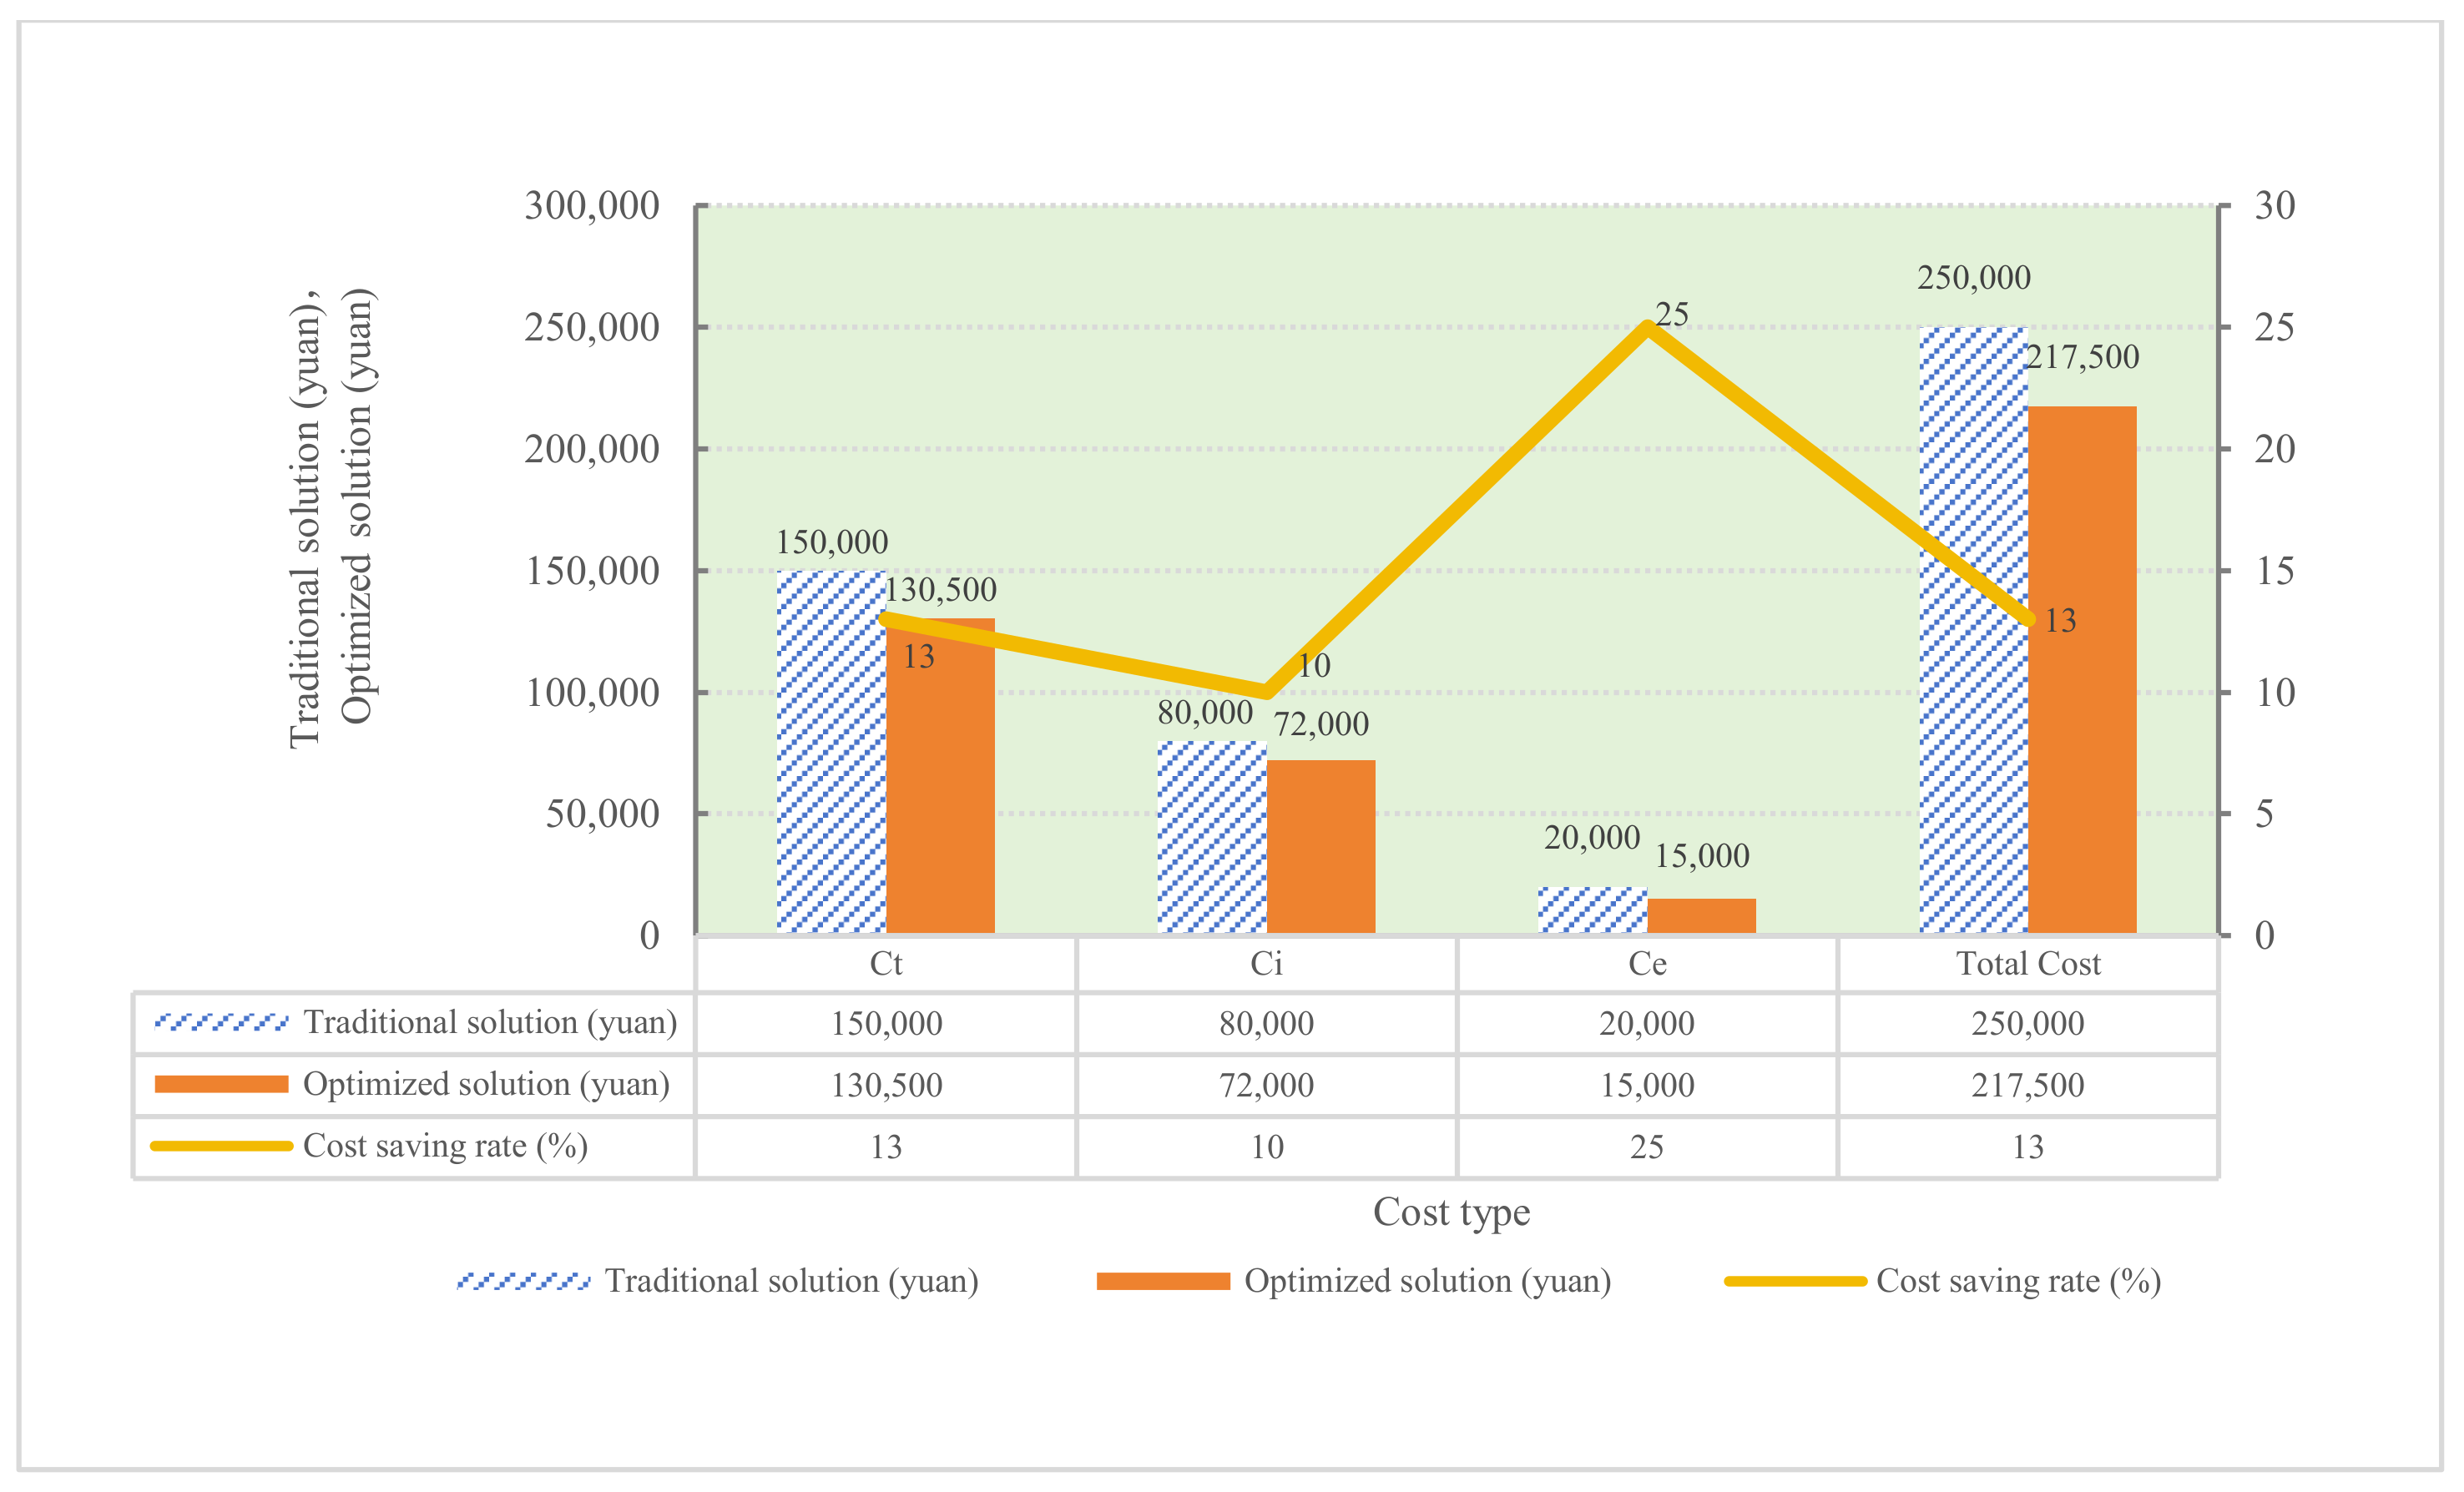The width and height of the screenshot is (2464, 1492).
Task: Click the "Total Cost" category label
Action: (2028, 964)
